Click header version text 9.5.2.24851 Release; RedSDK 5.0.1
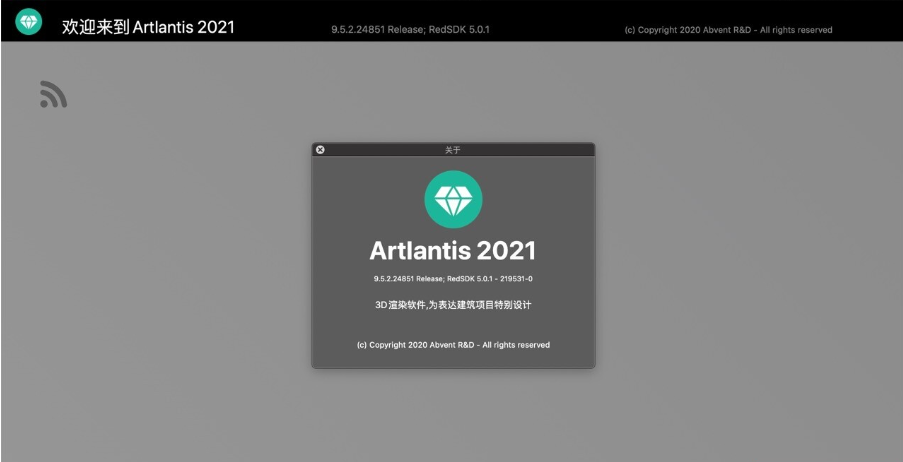Image resolution: width=903 pixels, height=462 pixels. 410,29
